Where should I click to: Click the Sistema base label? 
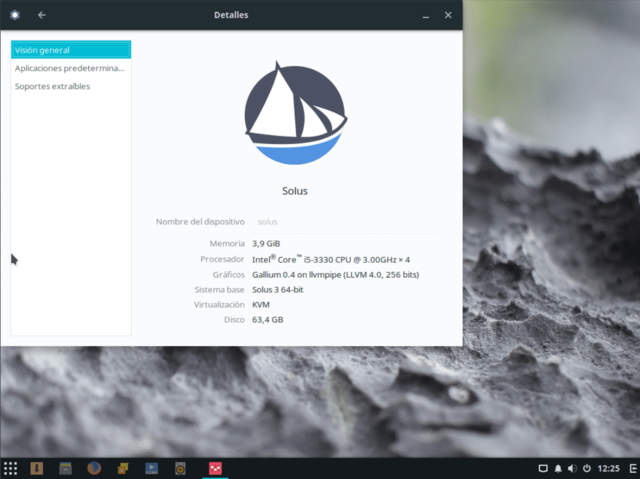point(219,290)
